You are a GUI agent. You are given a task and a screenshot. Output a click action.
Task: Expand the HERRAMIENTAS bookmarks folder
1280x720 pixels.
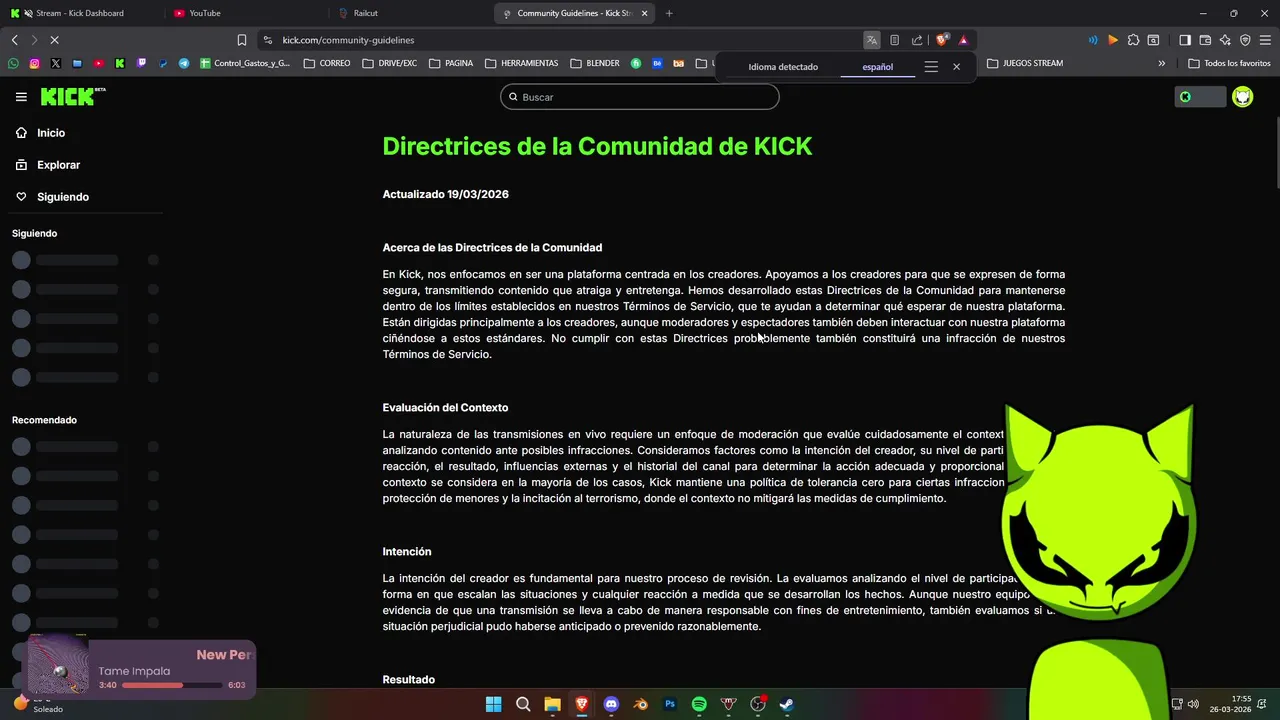click(522, 63)
